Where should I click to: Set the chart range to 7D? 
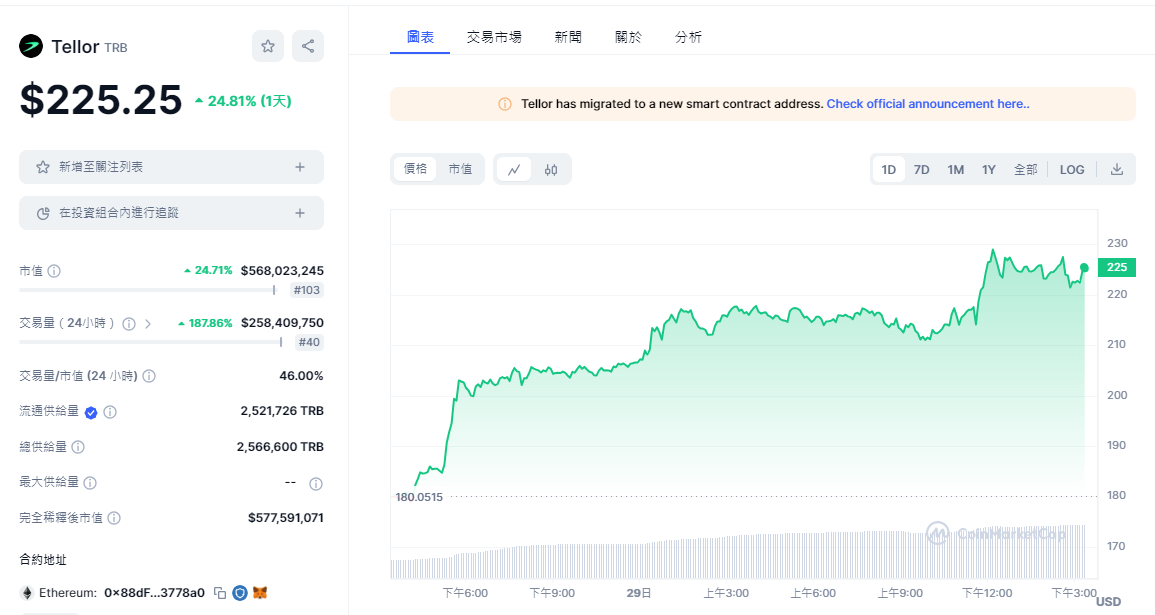coord(921,169)
